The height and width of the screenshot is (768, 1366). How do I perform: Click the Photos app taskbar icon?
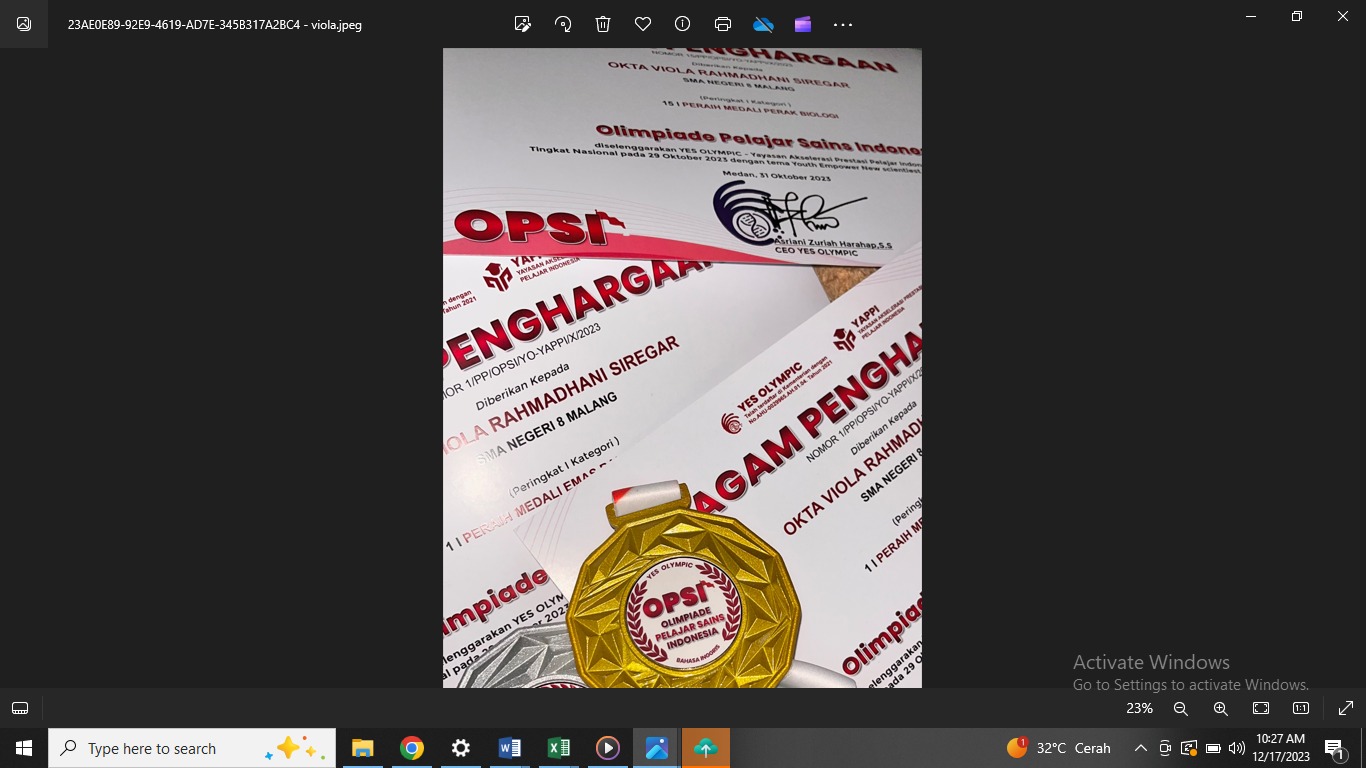[x=656, y=748]
